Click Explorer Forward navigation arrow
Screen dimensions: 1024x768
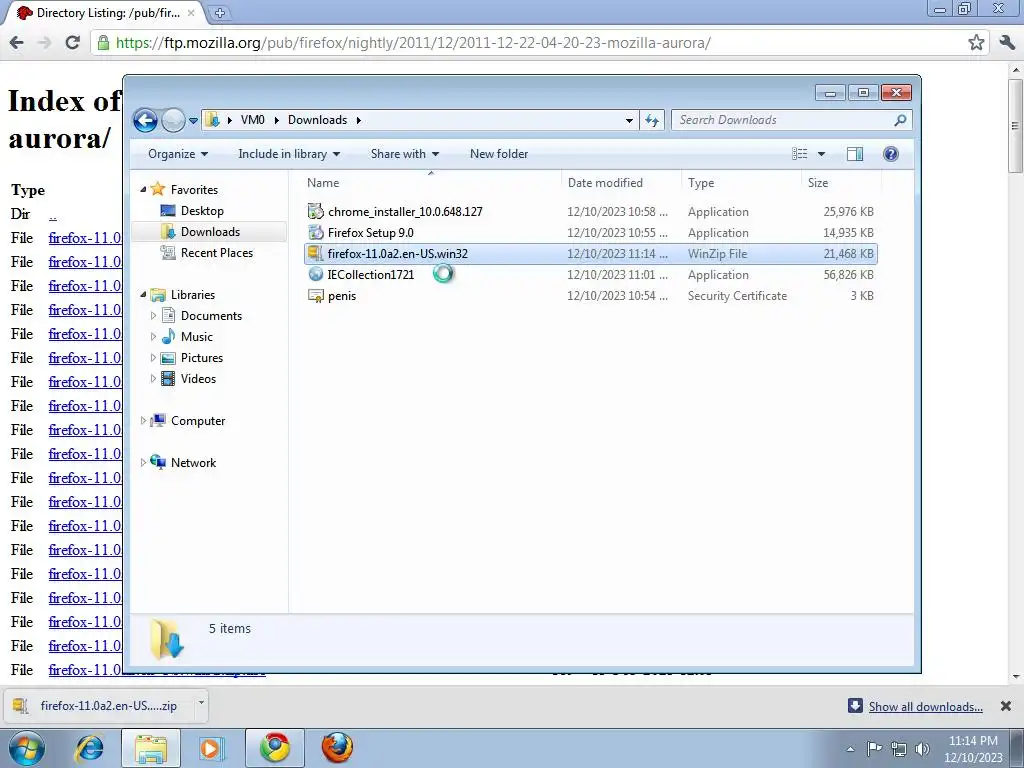[173, 120]
